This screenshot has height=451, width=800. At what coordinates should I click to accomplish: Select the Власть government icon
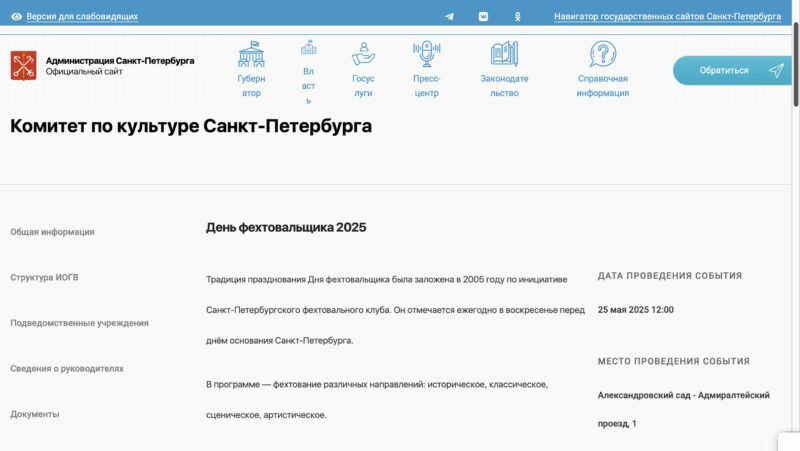[x=308, y=48]
